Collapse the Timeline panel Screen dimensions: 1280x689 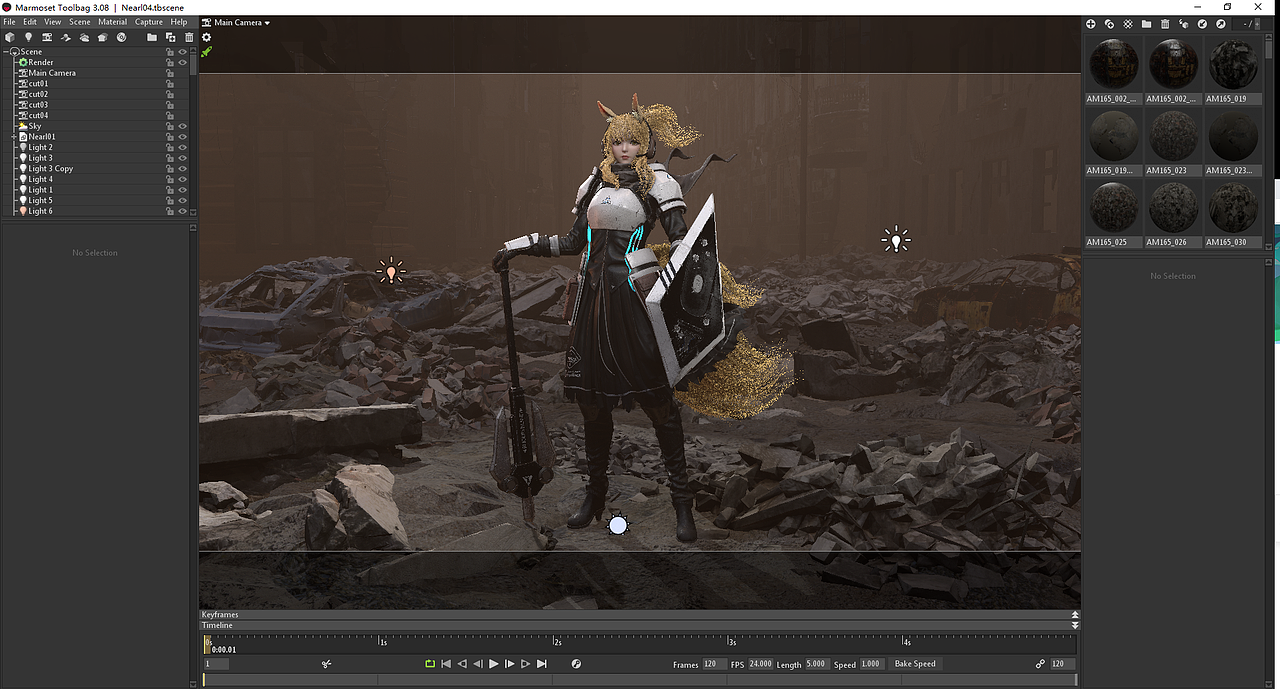click(x=1075, y=626)
